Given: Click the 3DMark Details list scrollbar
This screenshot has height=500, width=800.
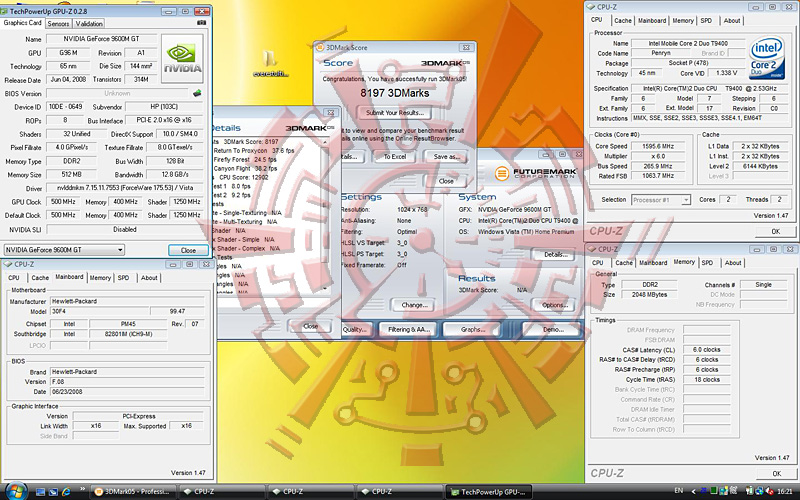Looking at the screenshot, I should pyautogui.click(x=325, y=214).
